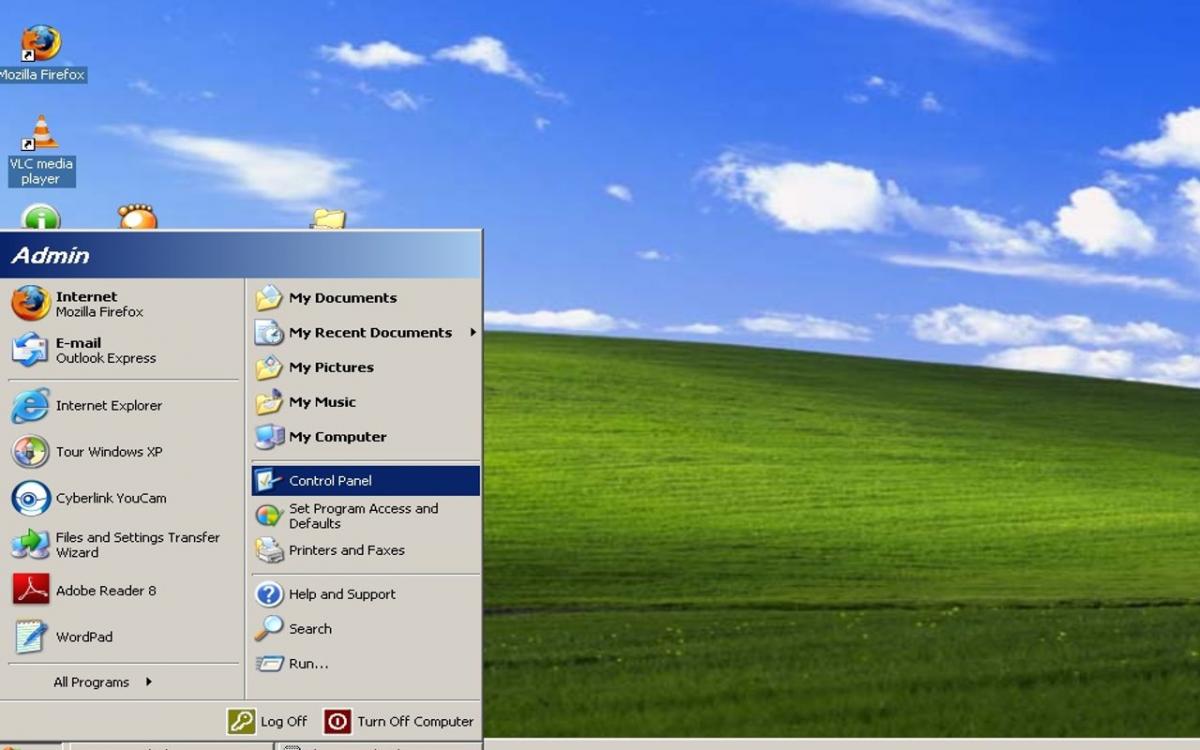The image size is (1200, 750).
Task: Open Search from the Start menu
Action: click(366, 629)
